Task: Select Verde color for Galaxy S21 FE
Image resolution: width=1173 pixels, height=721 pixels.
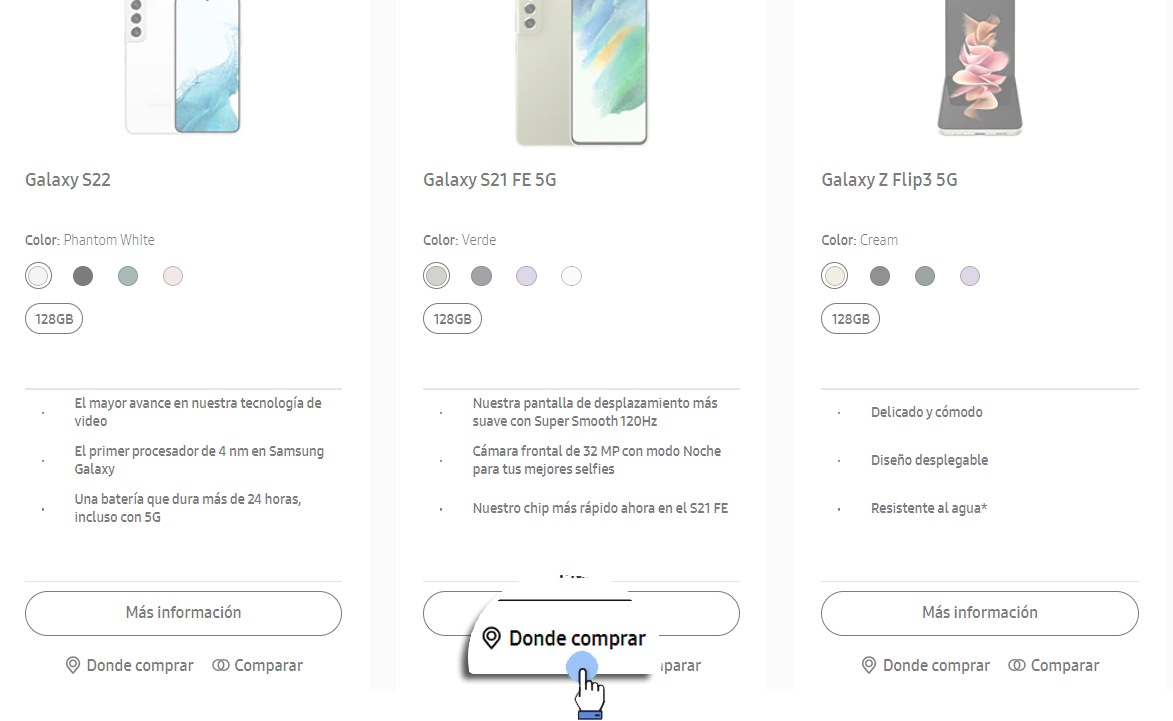Action: click(436, 276)
